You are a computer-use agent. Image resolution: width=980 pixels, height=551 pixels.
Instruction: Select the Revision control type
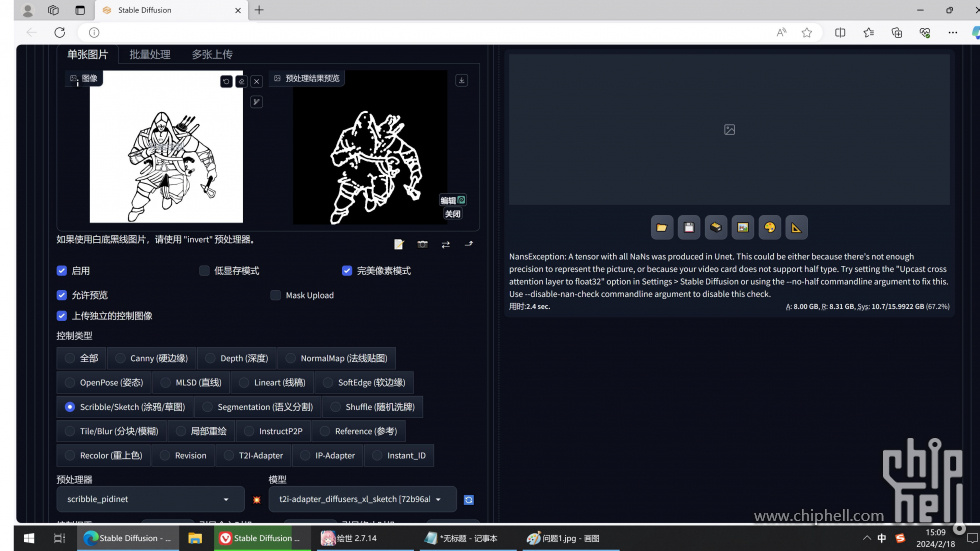(183, 455)
